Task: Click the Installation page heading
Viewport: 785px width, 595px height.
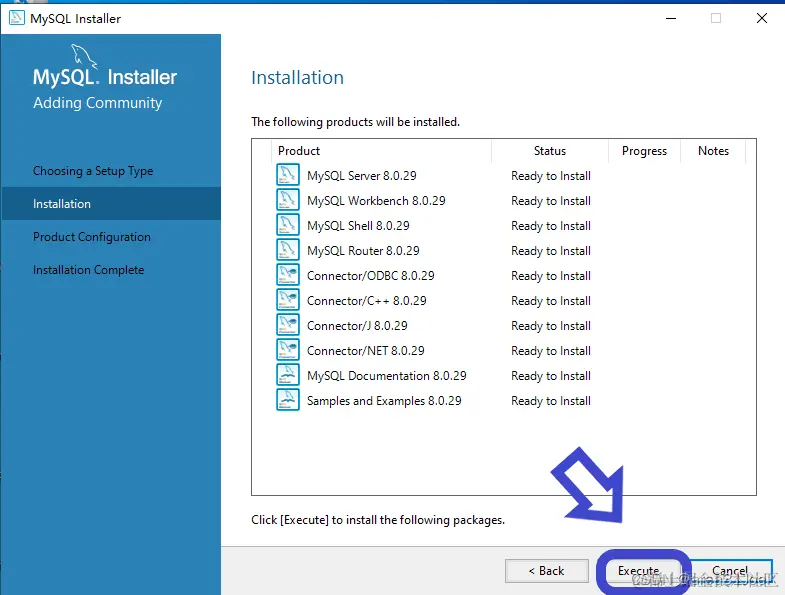Action: click(297, 78)
